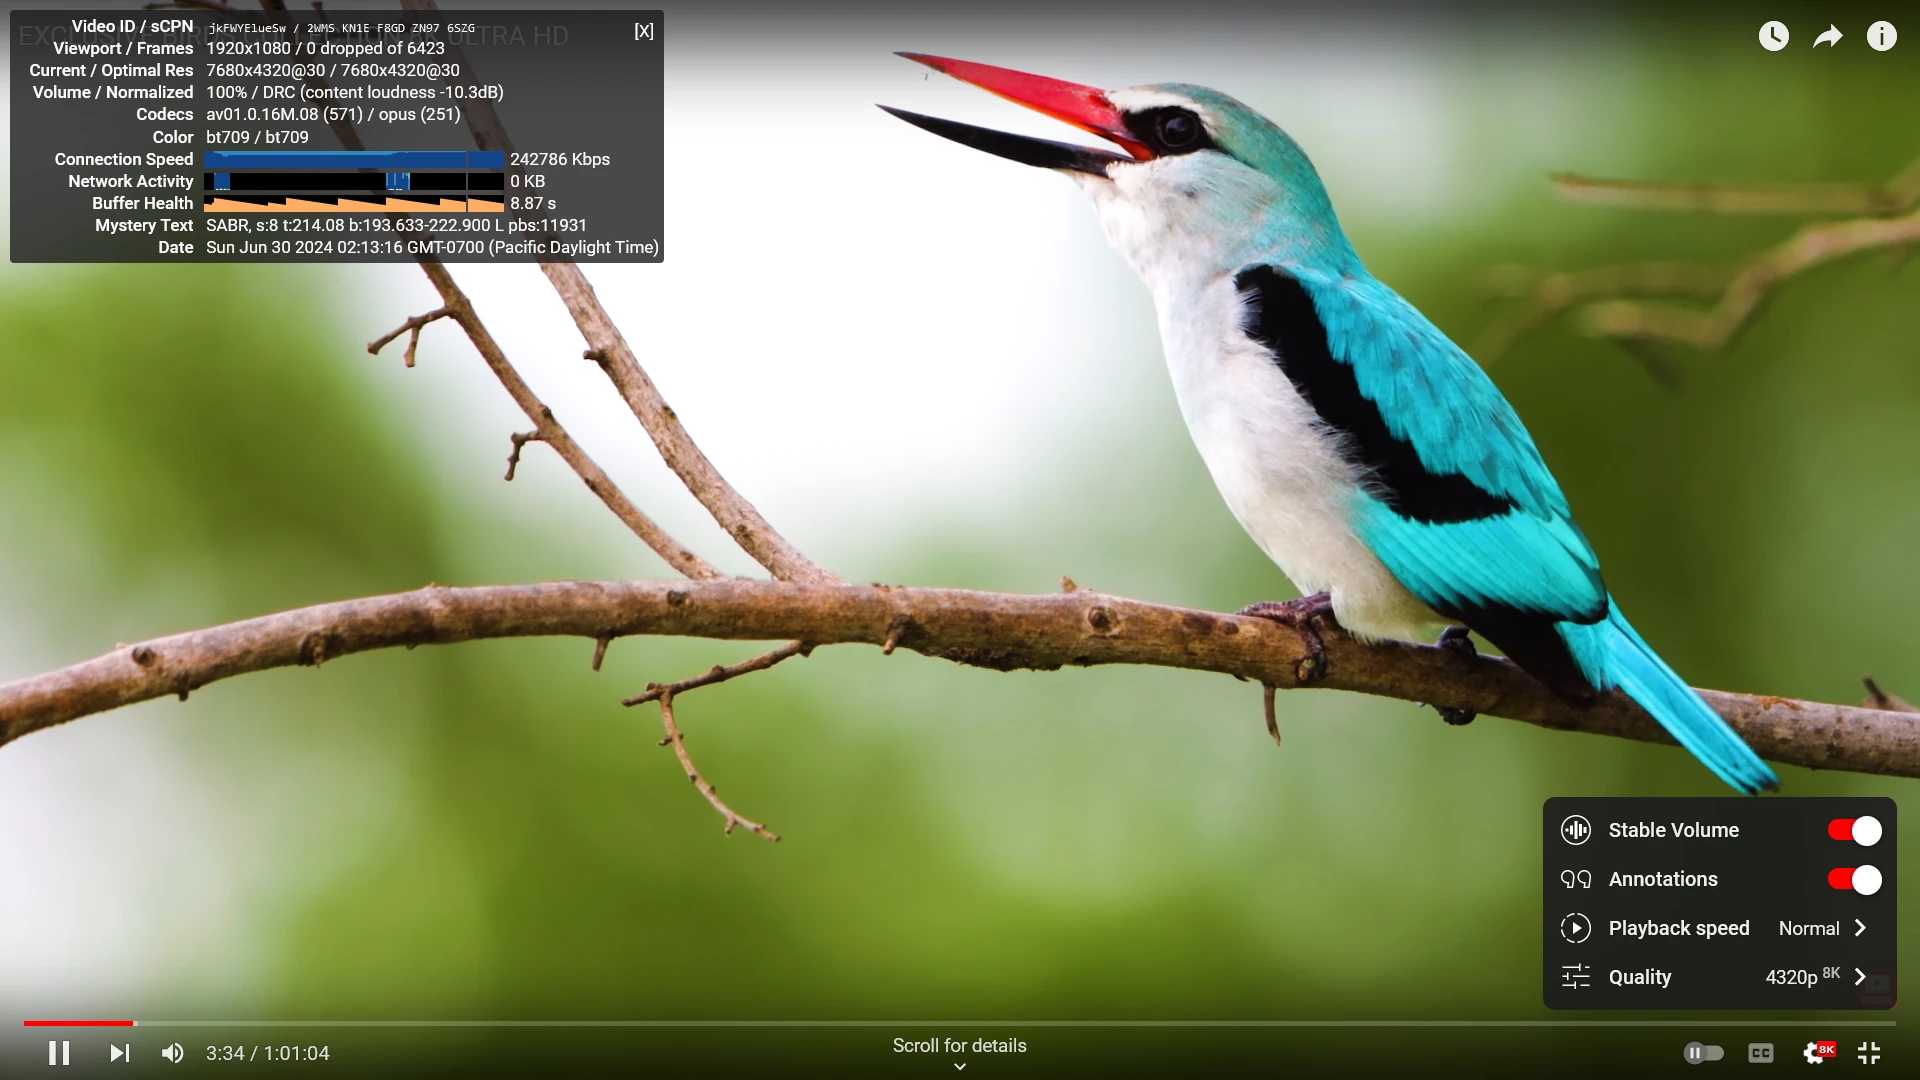Click the Date value in stats panel
The image size is (1920, 1080).
coord(432,247)
